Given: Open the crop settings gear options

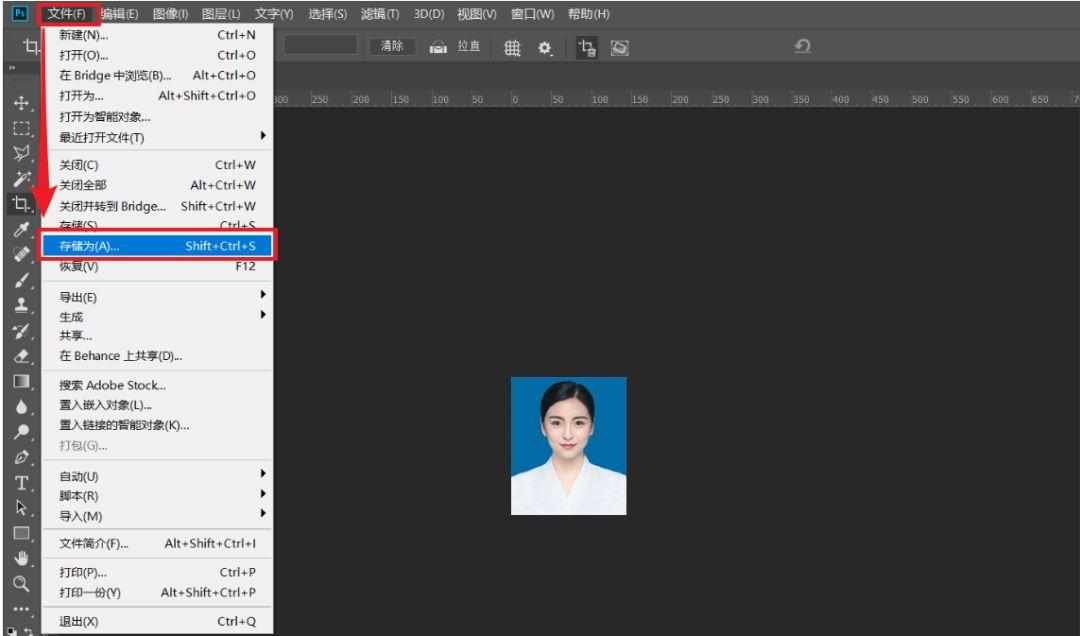Looking at the screenshot, I should click(x=545, y=47).
